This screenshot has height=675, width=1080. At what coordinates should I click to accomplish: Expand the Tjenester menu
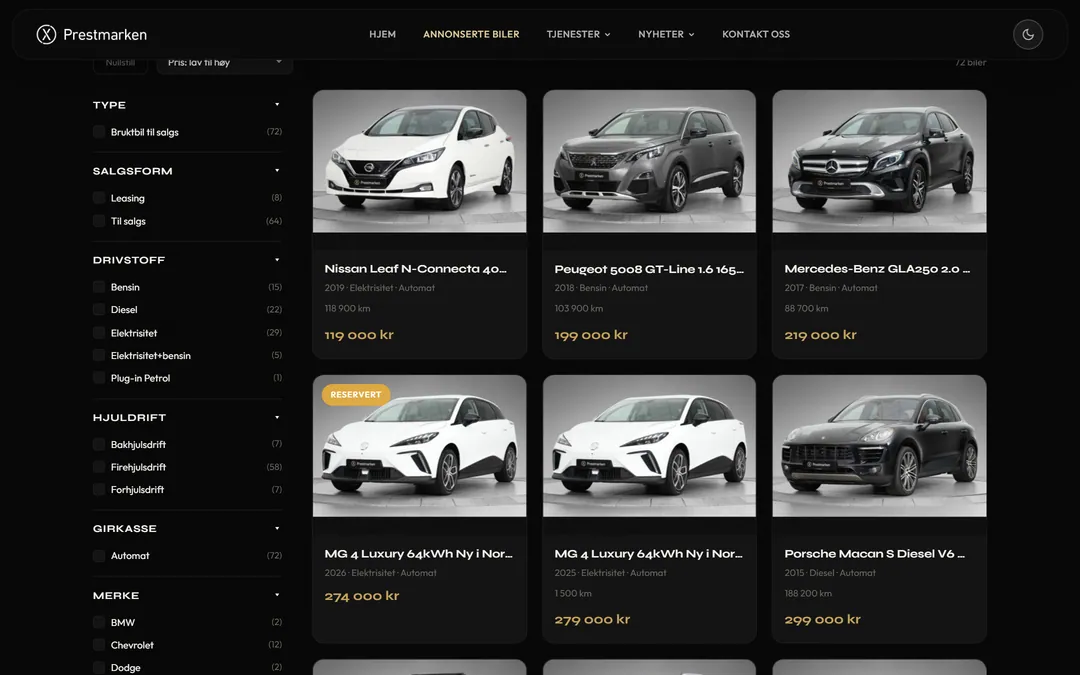coord(579,34)
